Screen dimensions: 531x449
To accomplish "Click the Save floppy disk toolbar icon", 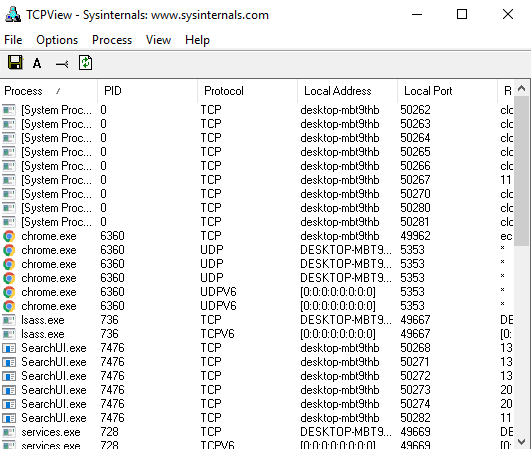I will (x=15, y=63).
